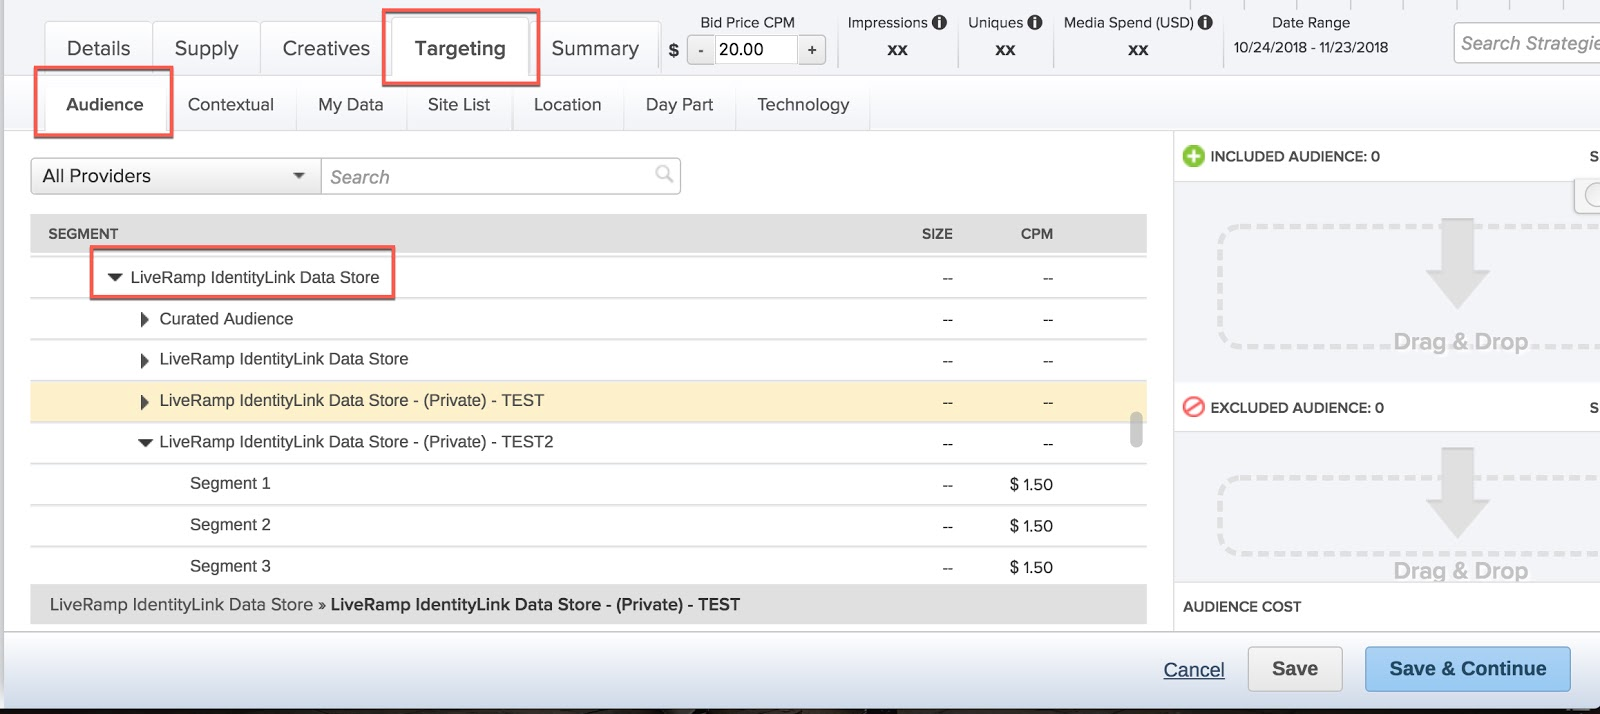Image resolution: width=1600 pixels, height=714 pixels.
Task: Click the Impressions info icon
Action: click(939, 22)
